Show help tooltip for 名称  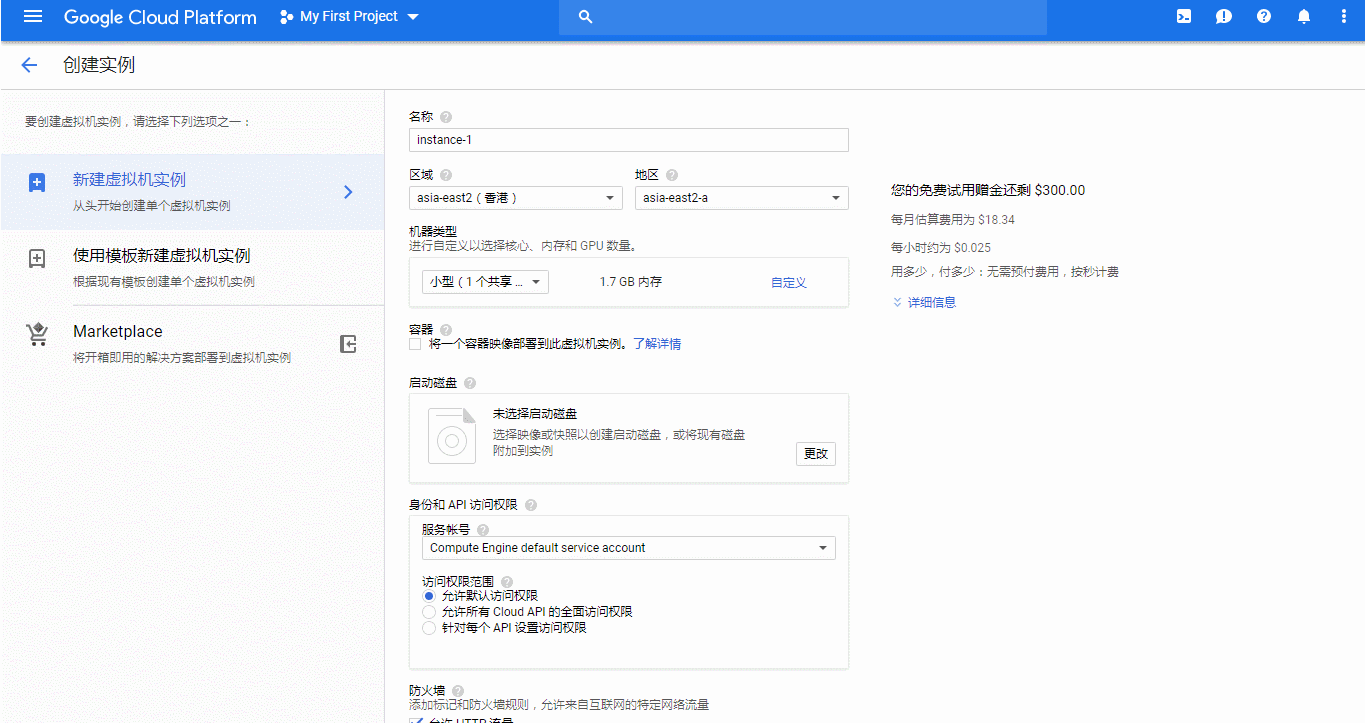pos(446,117)
